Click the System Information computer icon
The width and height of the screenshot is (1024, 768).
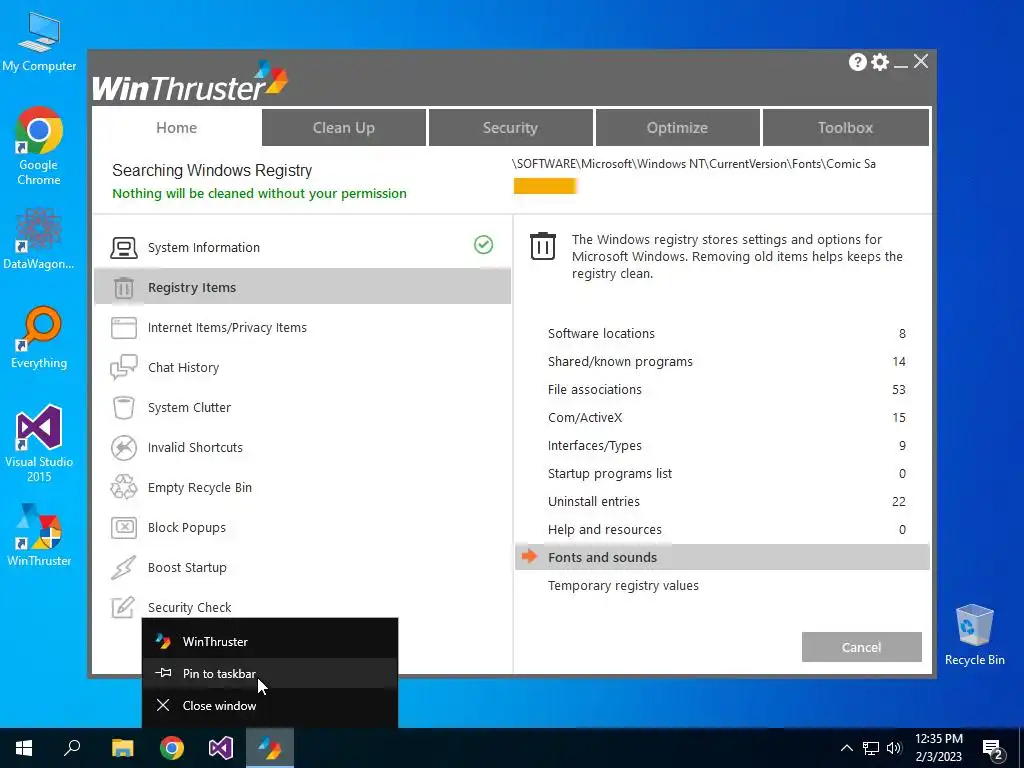click(123, 248)
